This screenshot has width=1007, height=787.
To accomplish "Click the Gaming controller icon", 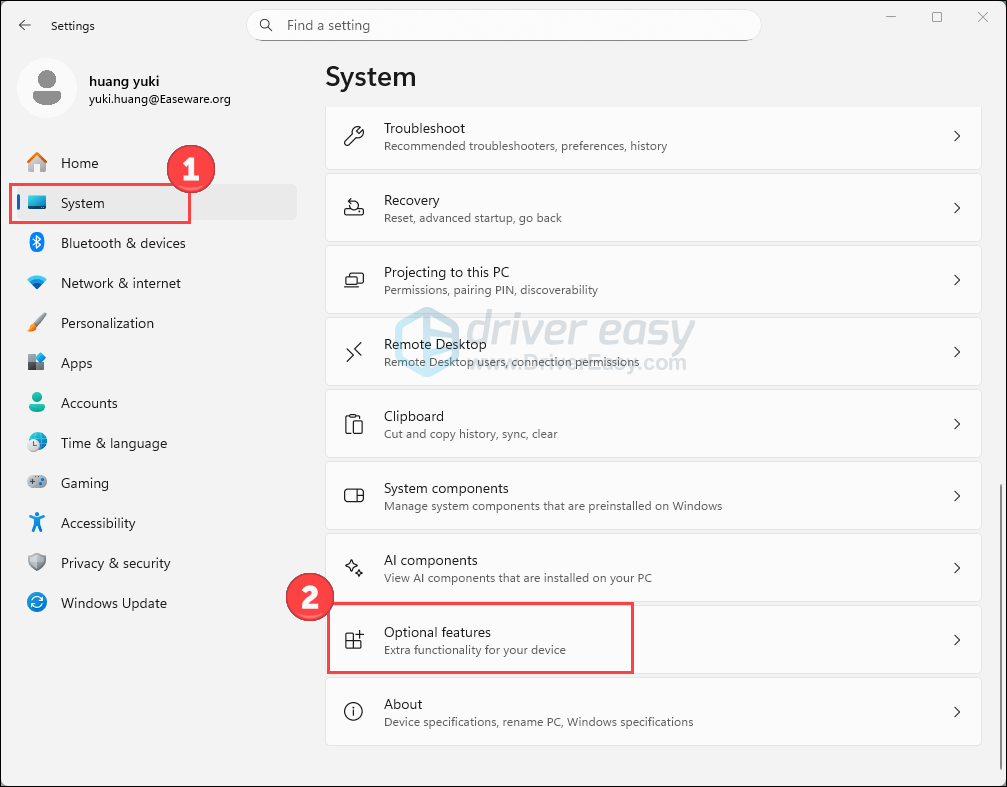I will tap(37, 483).
